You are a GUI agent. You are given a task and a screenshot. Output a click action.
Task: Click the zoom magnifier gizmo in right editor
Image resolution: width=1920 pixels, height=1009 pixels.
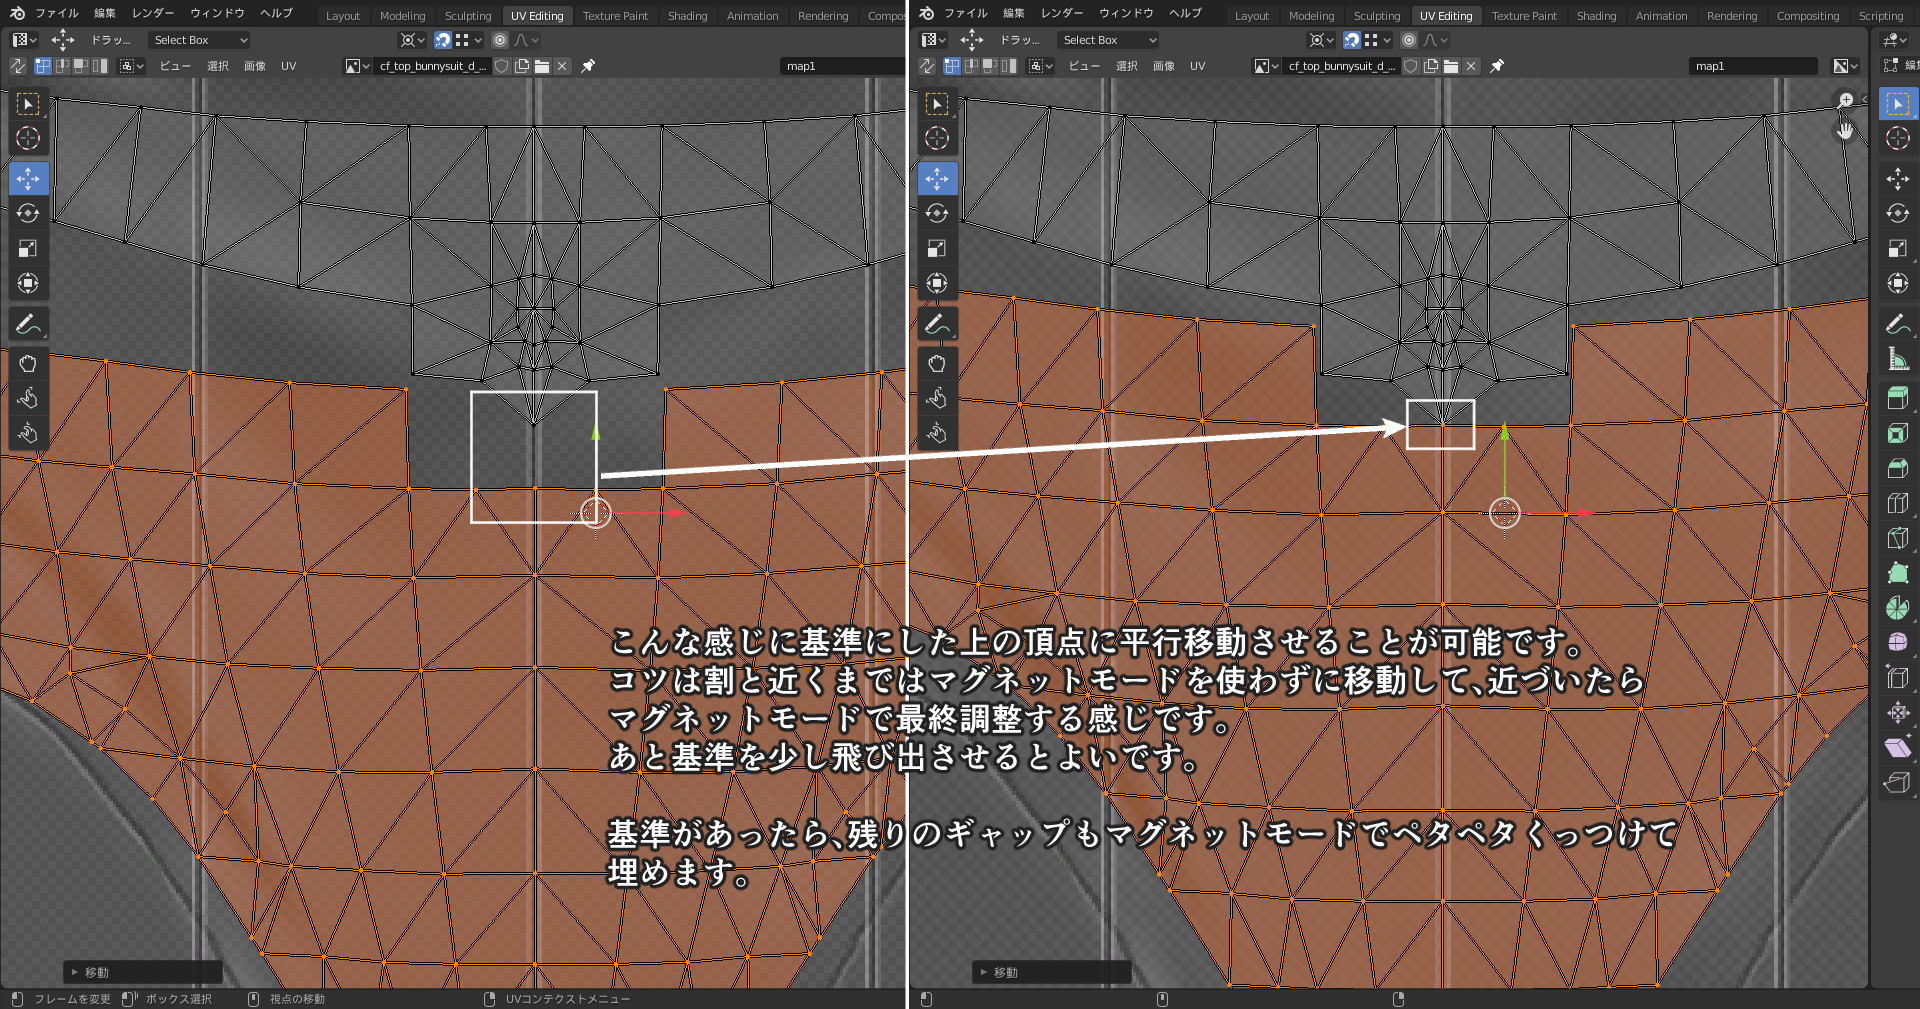click(1846, 100)
